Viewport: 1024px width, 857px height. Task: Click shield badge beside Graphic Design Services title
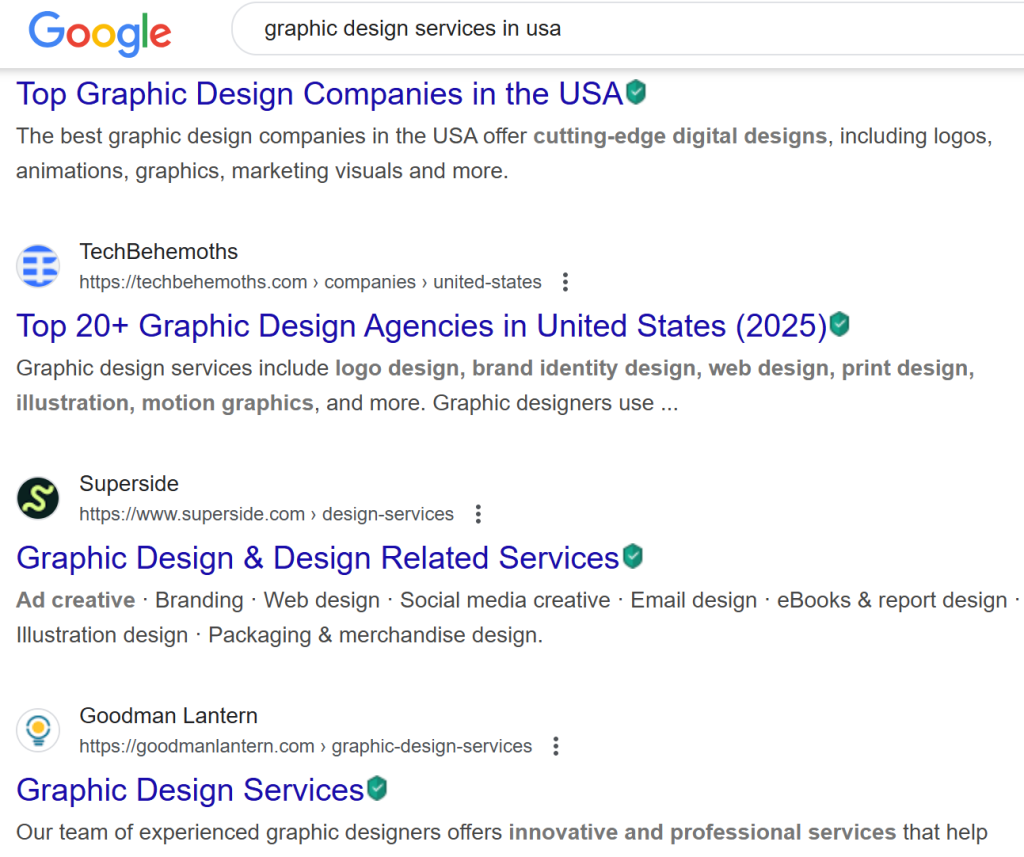(x=376, y=788)
